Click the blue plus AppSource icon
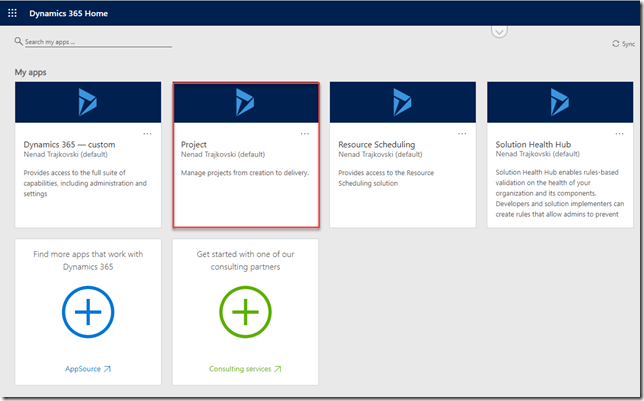This screenshot has height=401, width=644. click(x=88, y=312)
